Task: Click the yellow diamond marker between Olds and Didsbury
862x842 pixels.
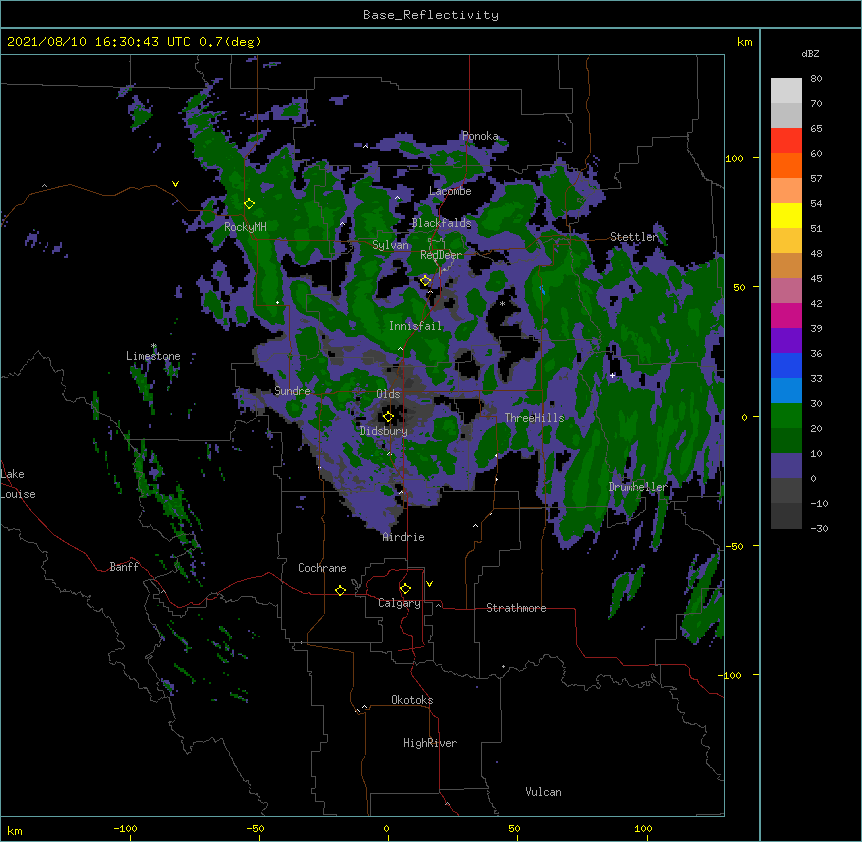Action: 388,417
